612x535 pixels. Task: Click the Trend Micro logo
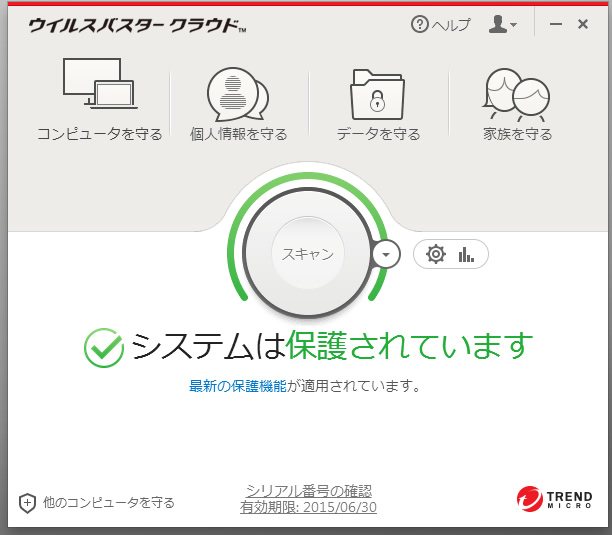tap(554, 499)
